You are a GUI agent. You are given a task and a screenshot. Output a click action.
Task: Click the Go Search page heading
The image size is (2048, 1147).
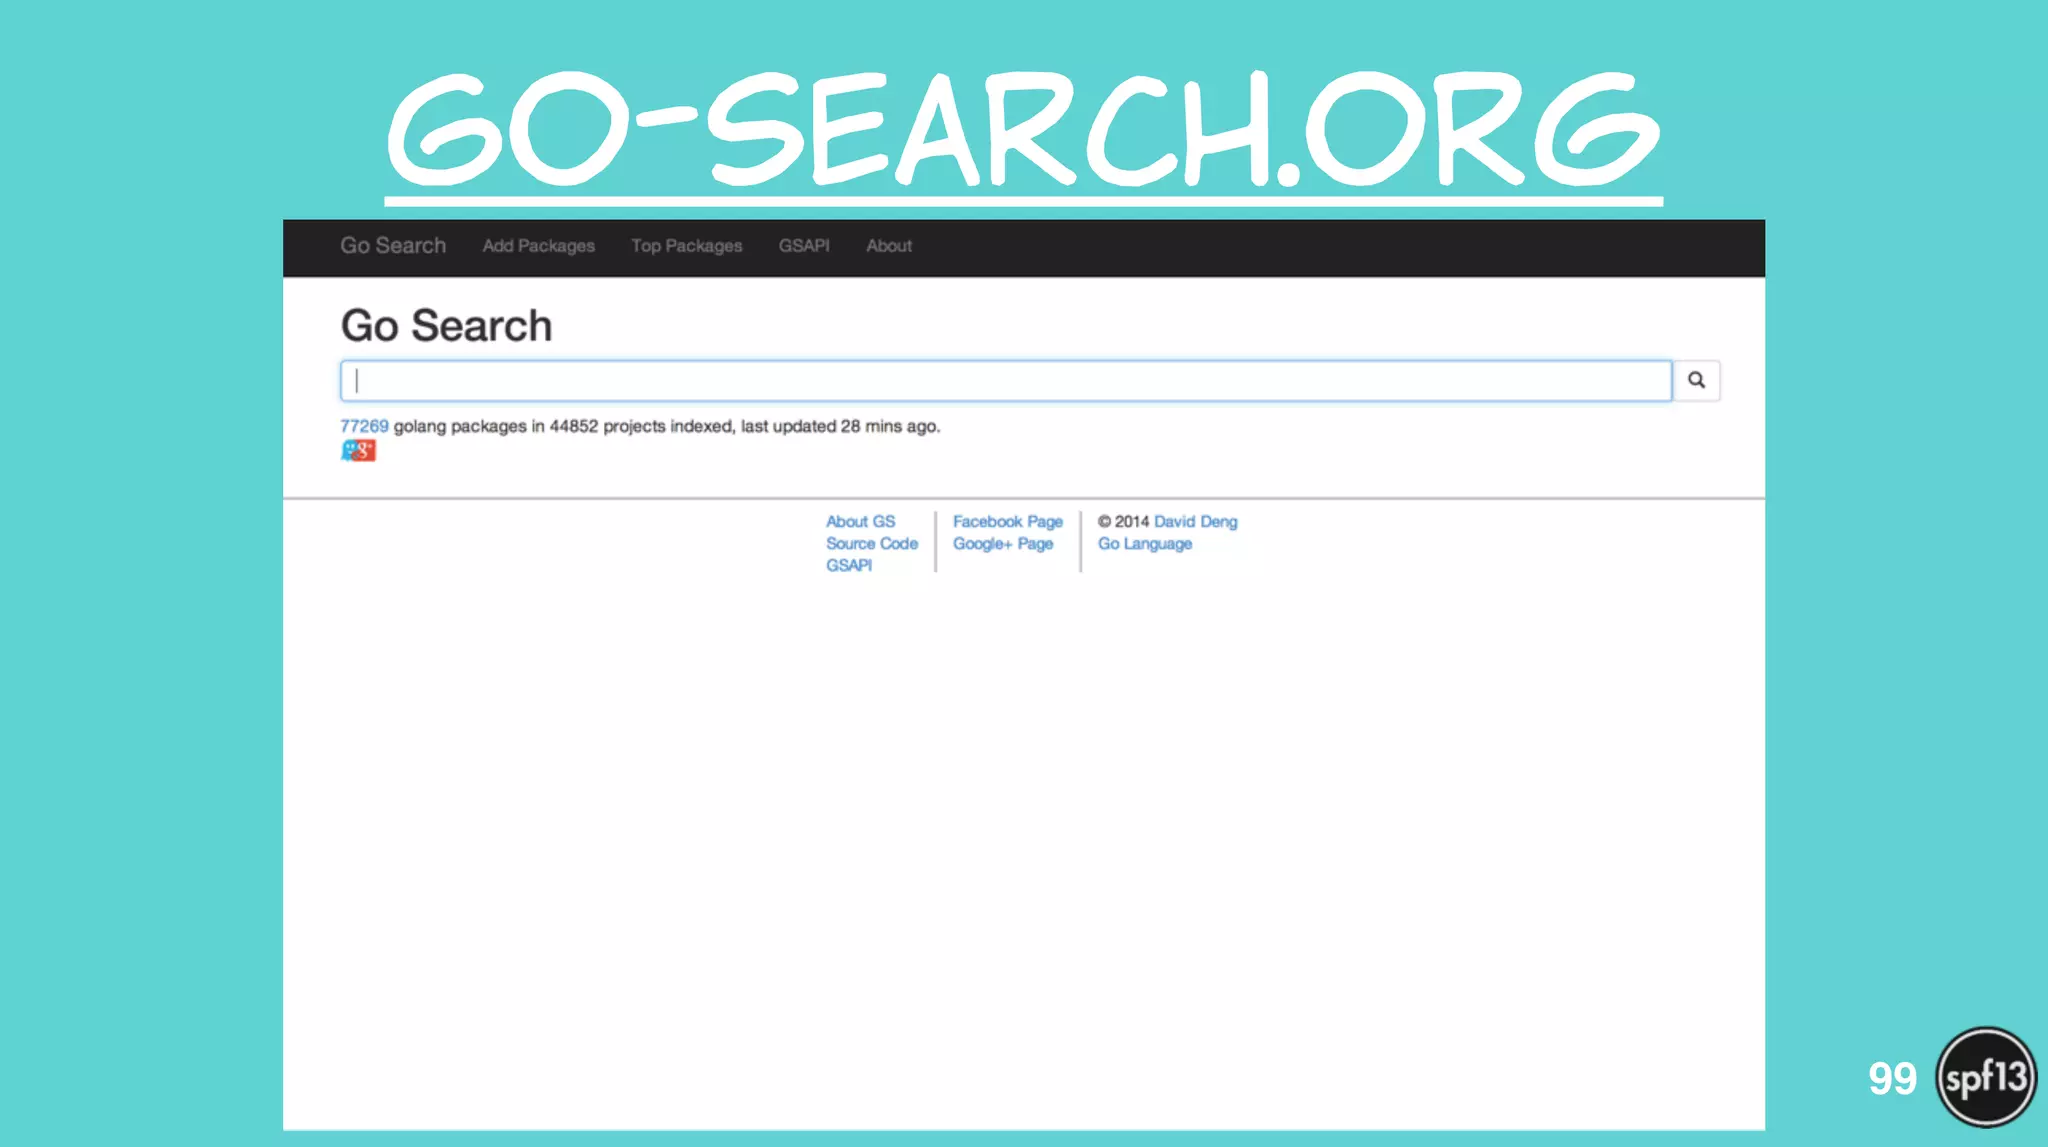446,326
